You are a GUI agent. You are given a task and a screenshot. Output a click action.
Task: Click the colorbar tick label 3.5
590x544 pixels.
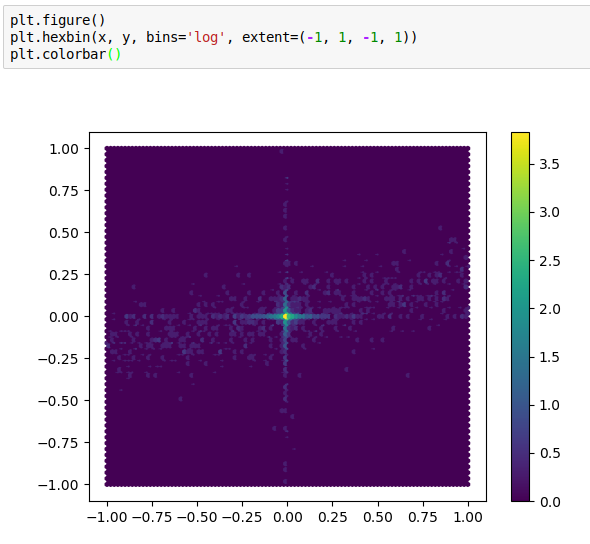pyautogui.click(x=549, y=164)
